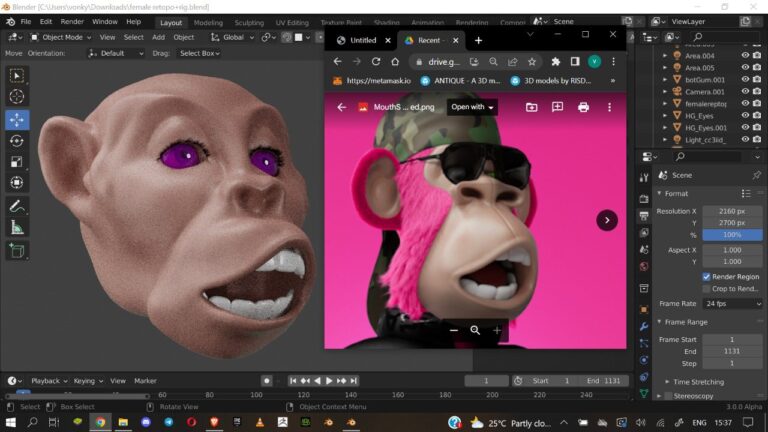Choose the Scale tool
768x432 pixels.
[17, 162]
